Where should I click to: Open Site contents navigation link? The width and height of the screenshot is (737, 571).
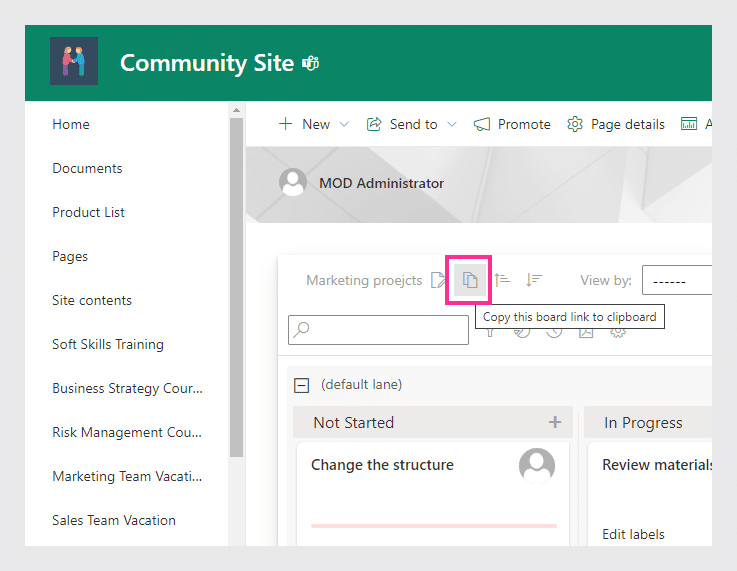tap(92, 300)
